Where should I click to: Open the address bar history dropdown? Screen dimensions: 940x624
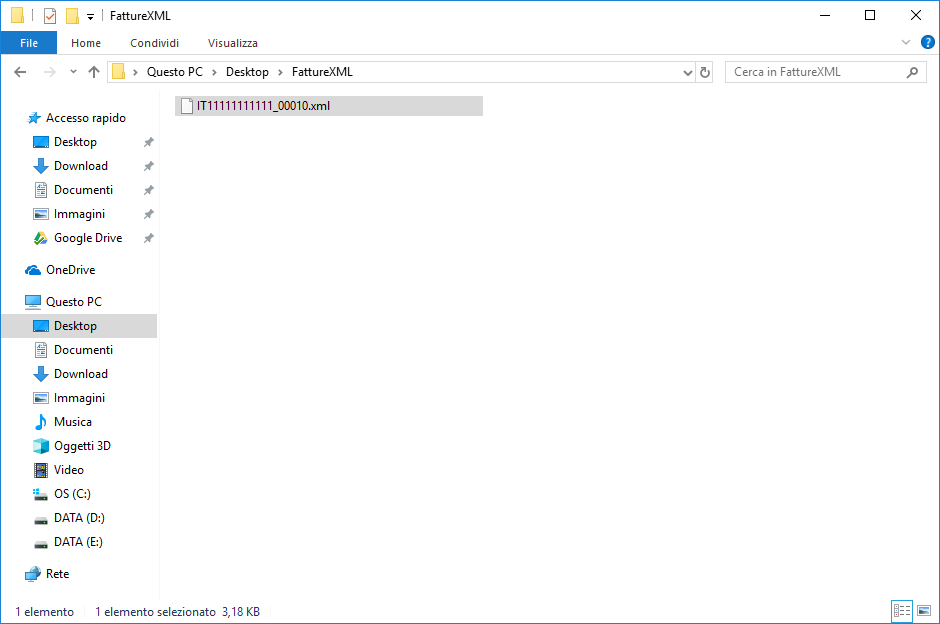point(687,72)
